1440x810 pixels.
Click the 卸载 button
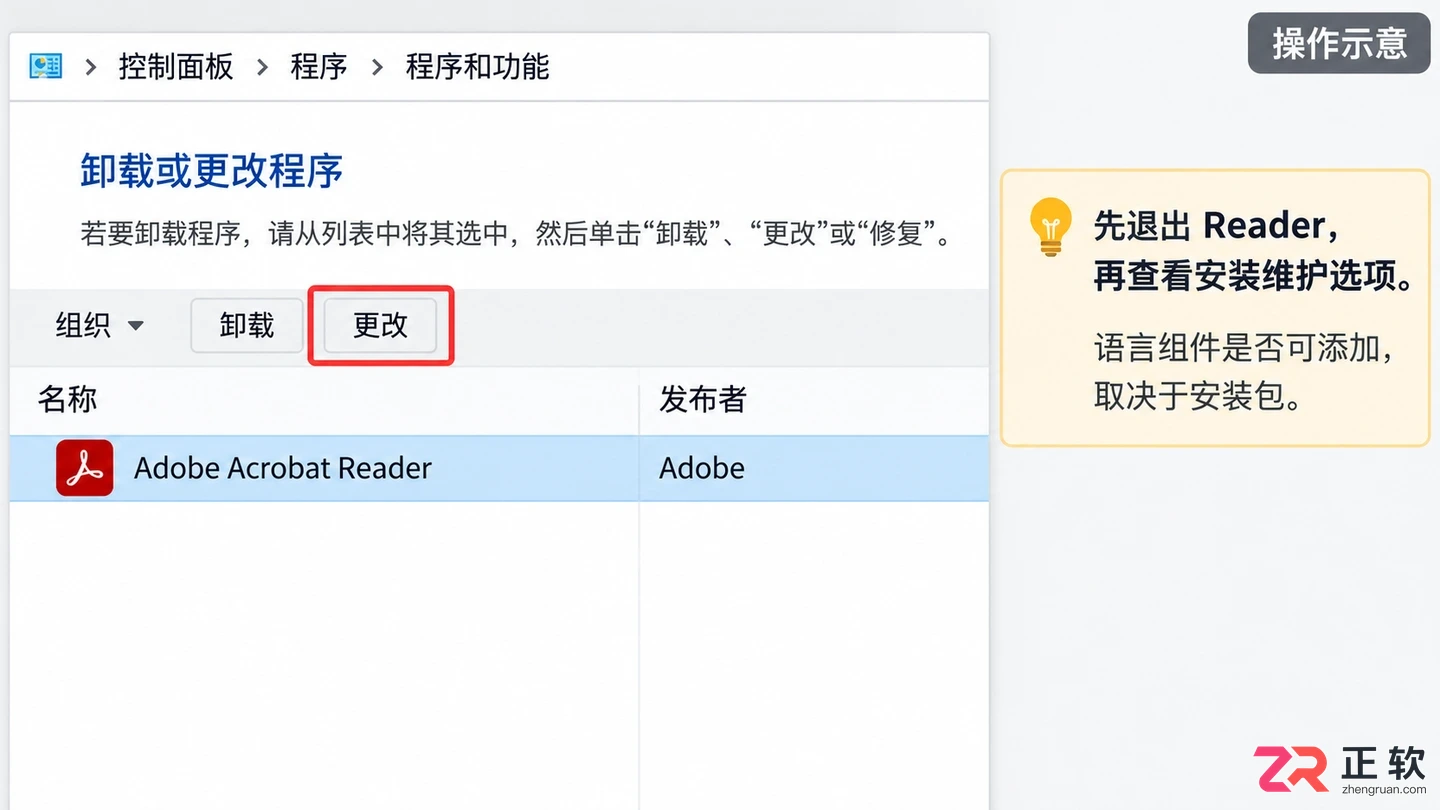(247, 325)
